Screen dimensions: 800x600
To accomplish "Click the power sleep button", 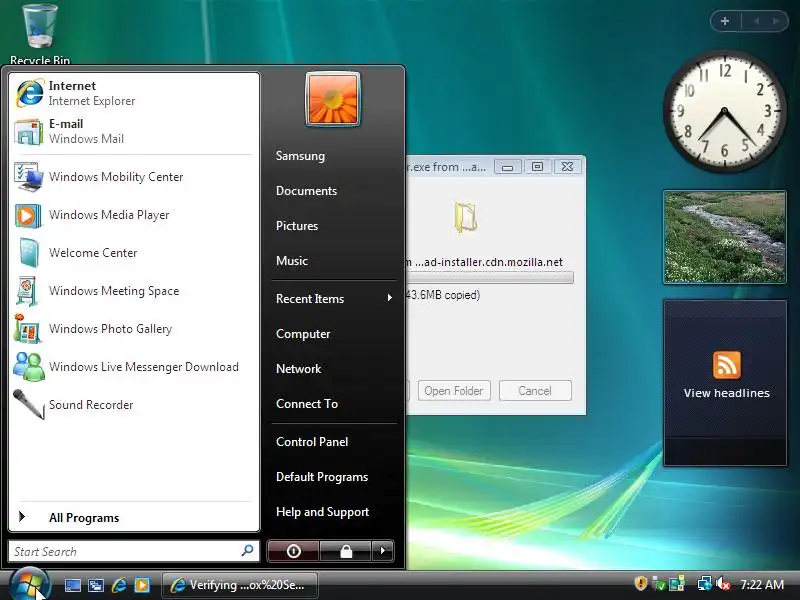I will point(293,551).
